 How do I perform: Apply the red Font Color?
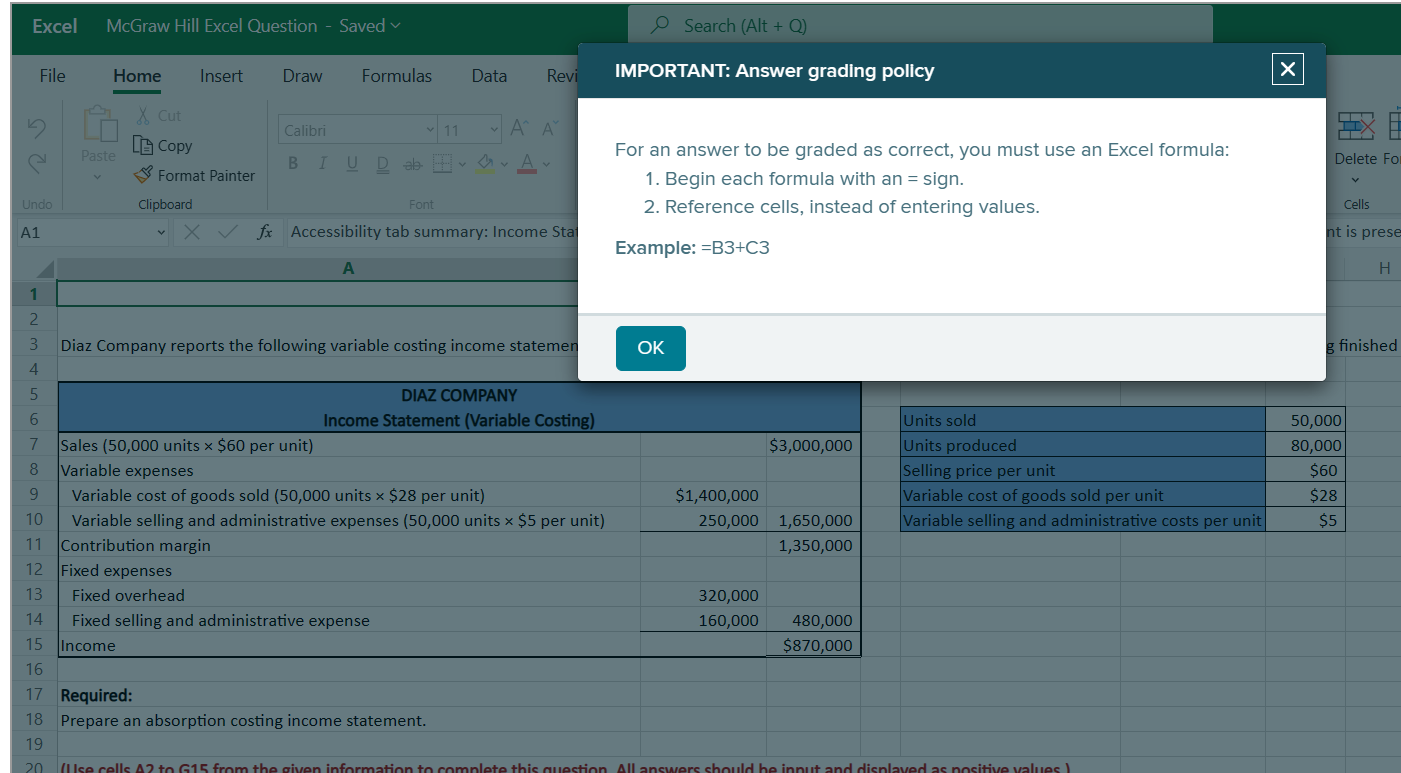click(528, 163)
